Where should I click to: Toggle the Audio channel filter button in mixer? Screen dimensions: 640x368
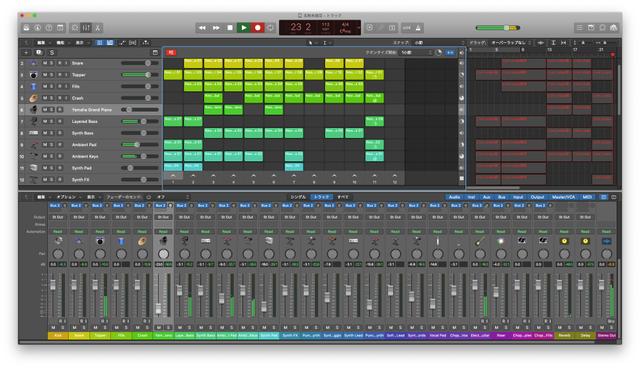(454, 197)
